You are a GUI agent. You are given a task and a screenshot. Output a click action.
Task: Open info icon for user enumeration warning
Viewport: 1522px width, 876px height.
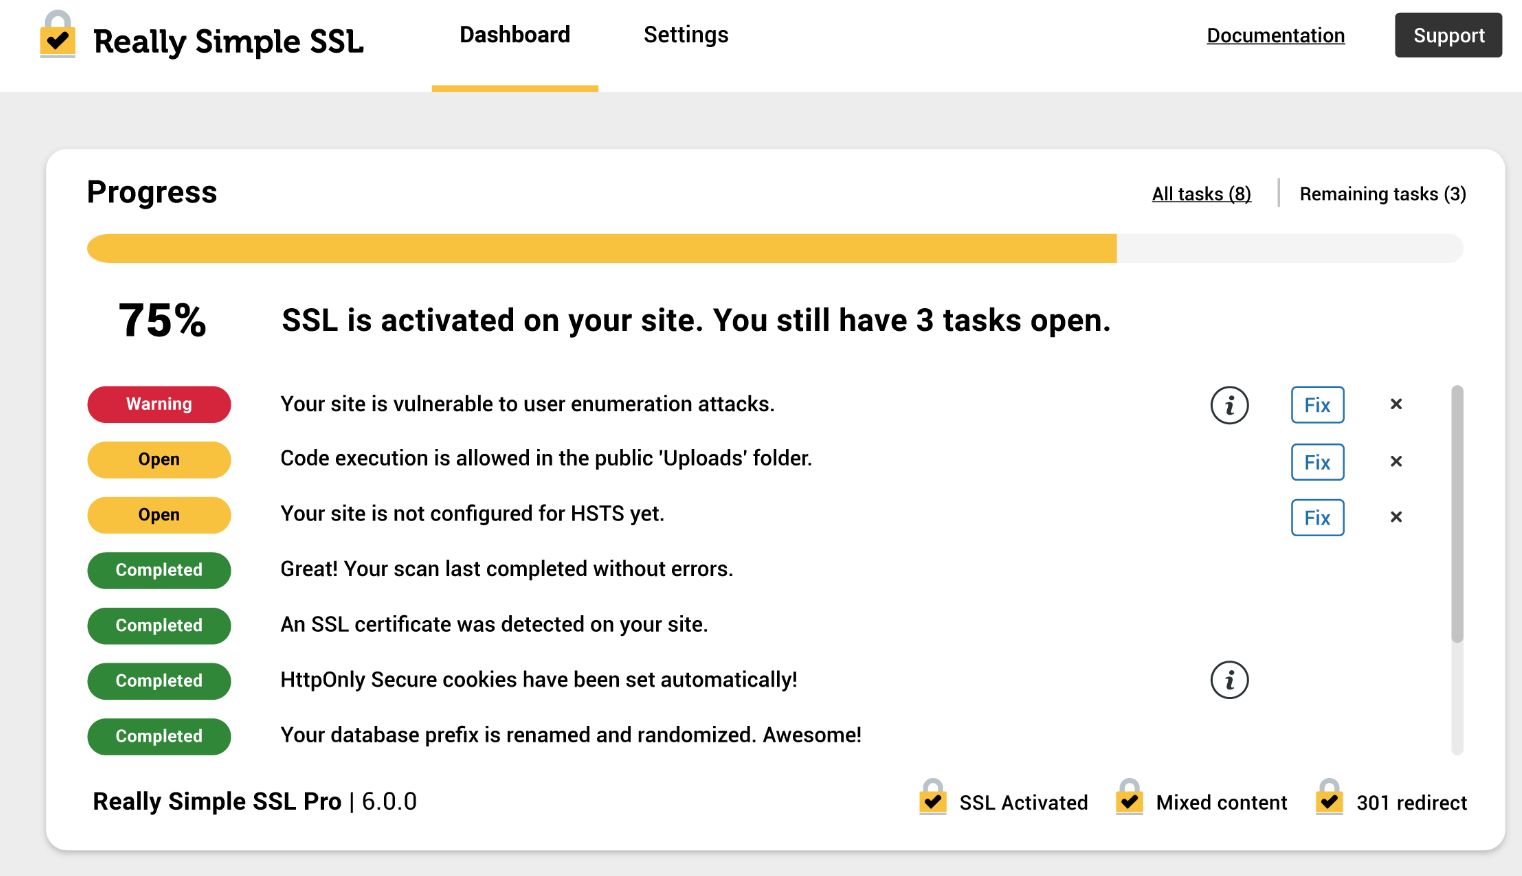pos(1229,405)
